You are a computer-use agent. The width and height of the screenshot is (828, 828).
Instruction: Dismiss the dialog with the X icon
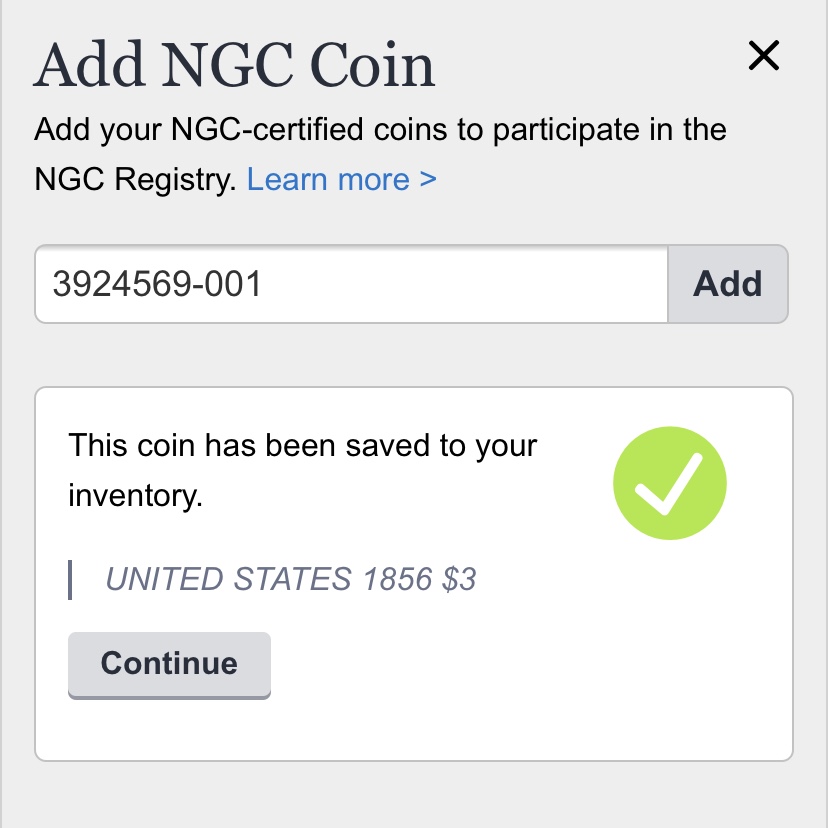pyautogui.click(x=764, y=55)
